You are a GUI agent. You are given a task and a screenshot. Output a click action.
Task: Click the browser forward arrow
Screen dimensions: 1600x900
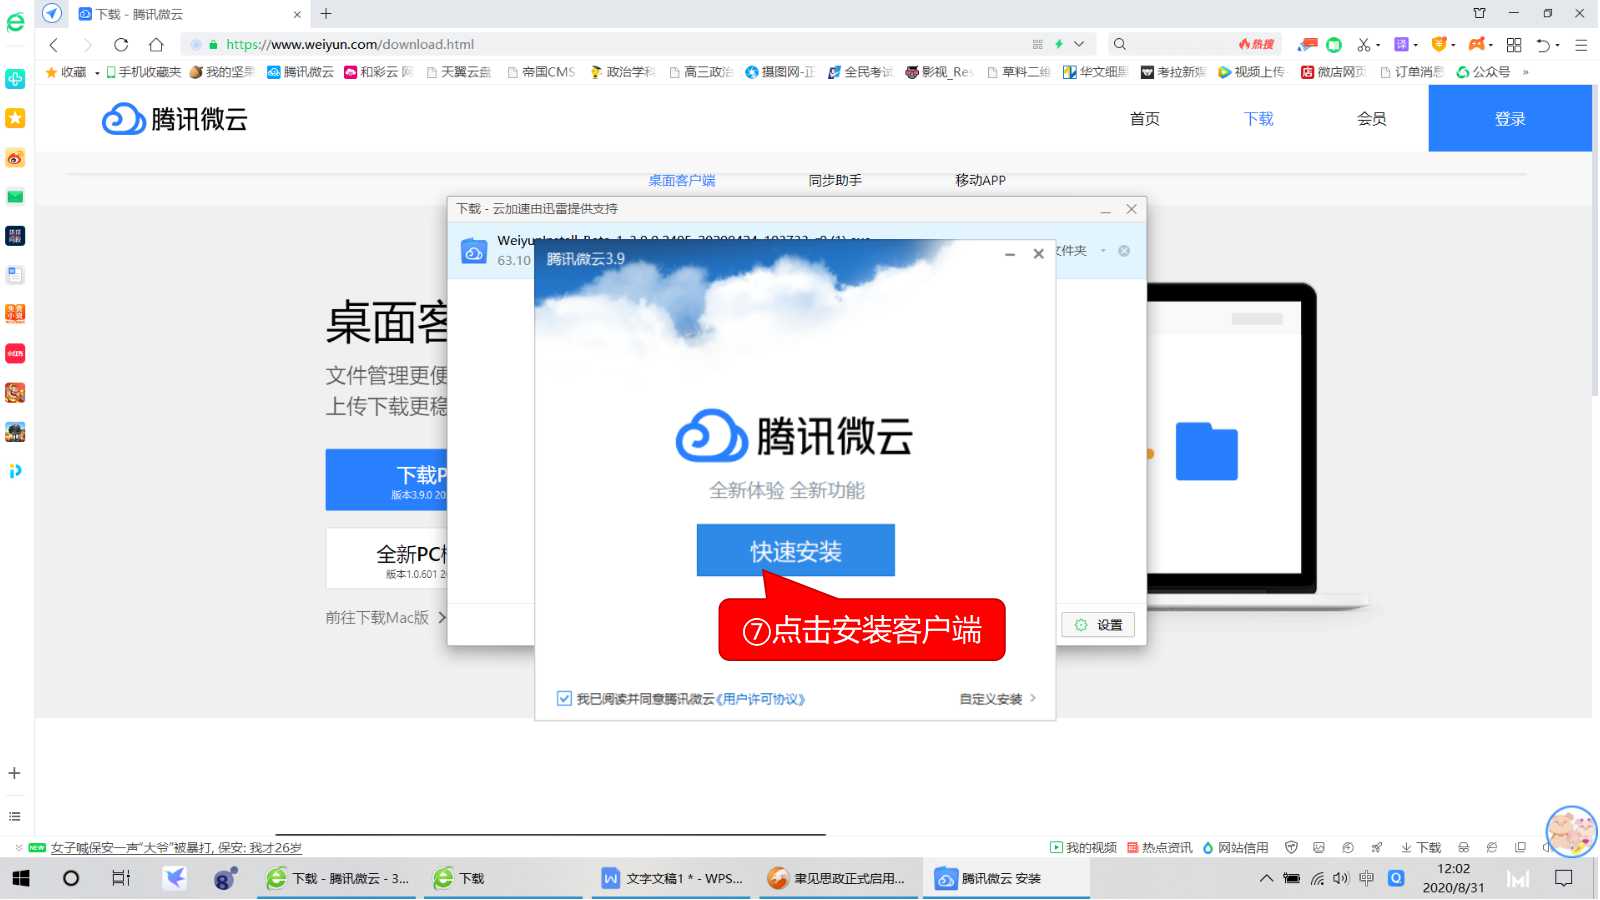[87, 44]
